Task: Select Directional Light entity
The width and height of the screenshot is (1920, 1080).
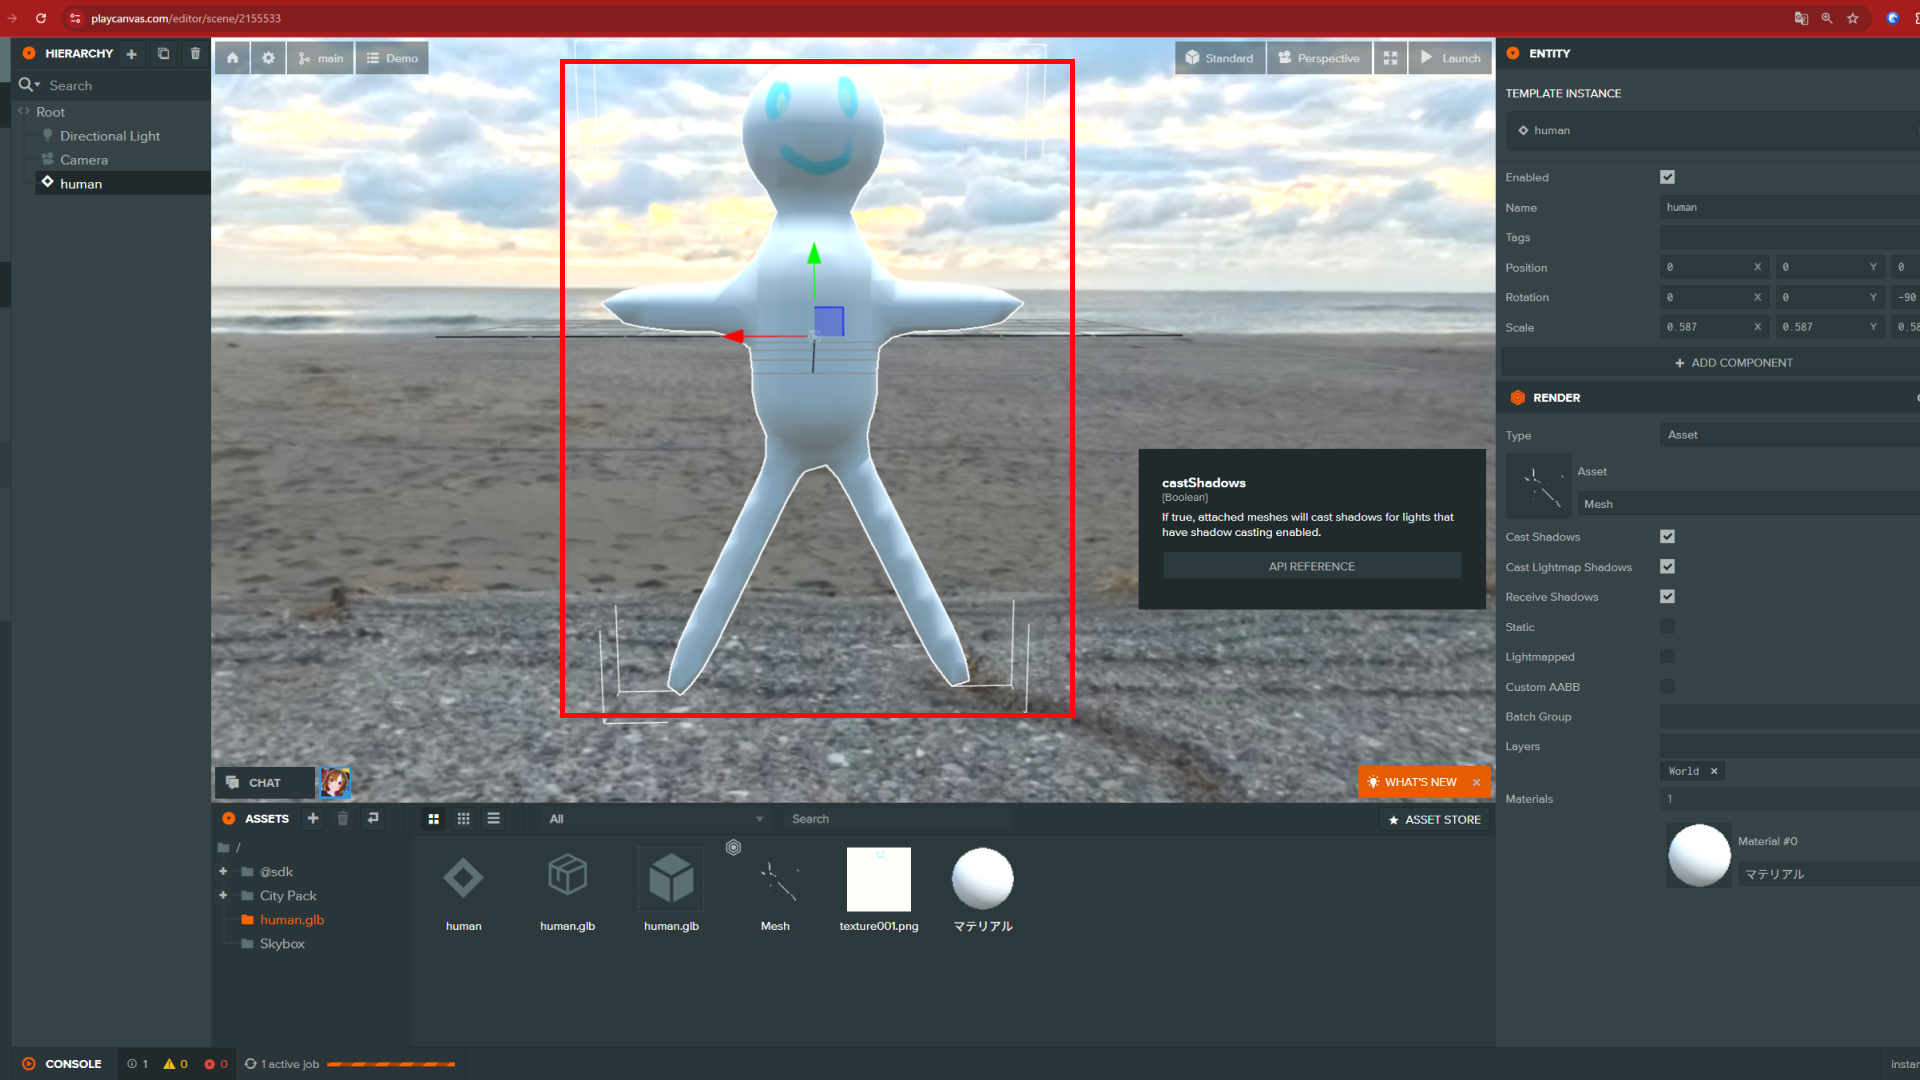Action: coord(110,136)
